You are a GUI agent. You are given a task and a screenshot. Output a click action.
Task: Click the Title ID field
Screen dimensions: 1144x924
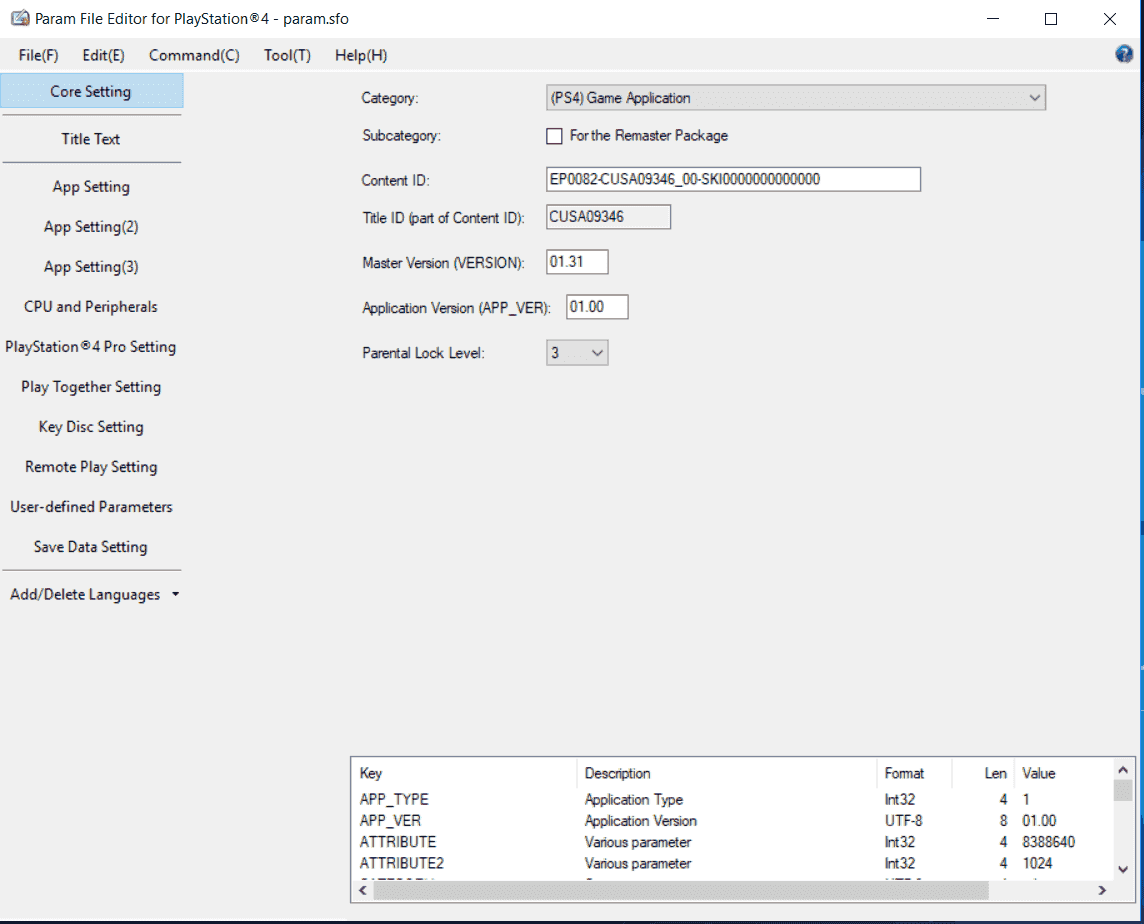pyautogui.click(x=608, y=217)
